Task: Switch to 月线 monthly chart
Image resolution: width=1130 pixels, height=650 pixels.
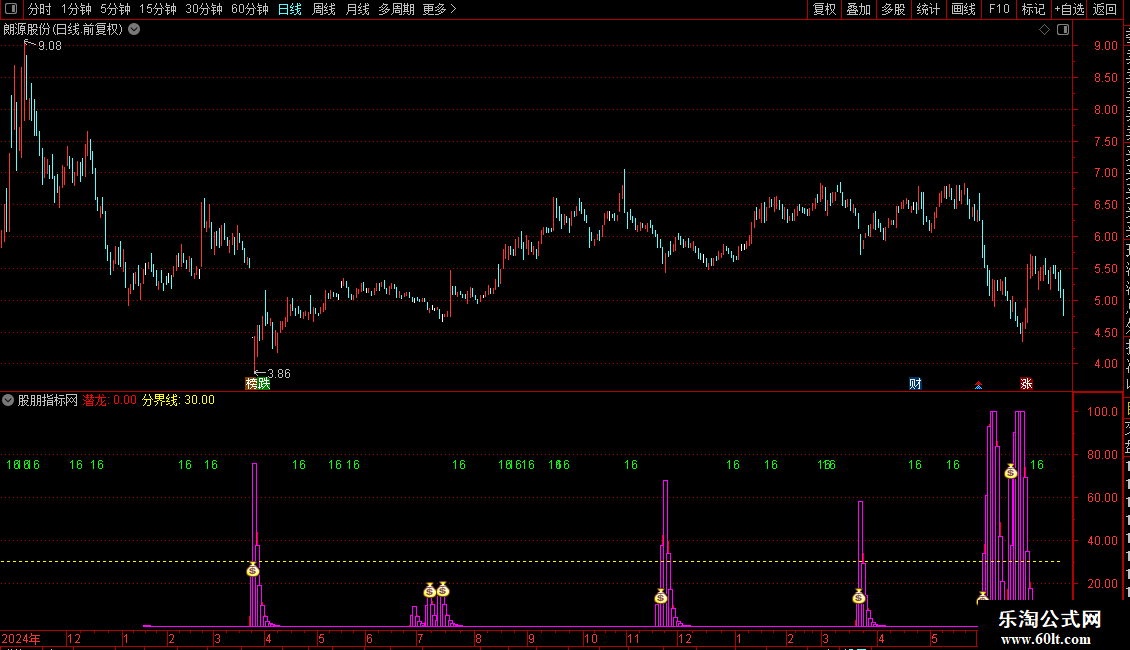Action: [x=357, y=9]
